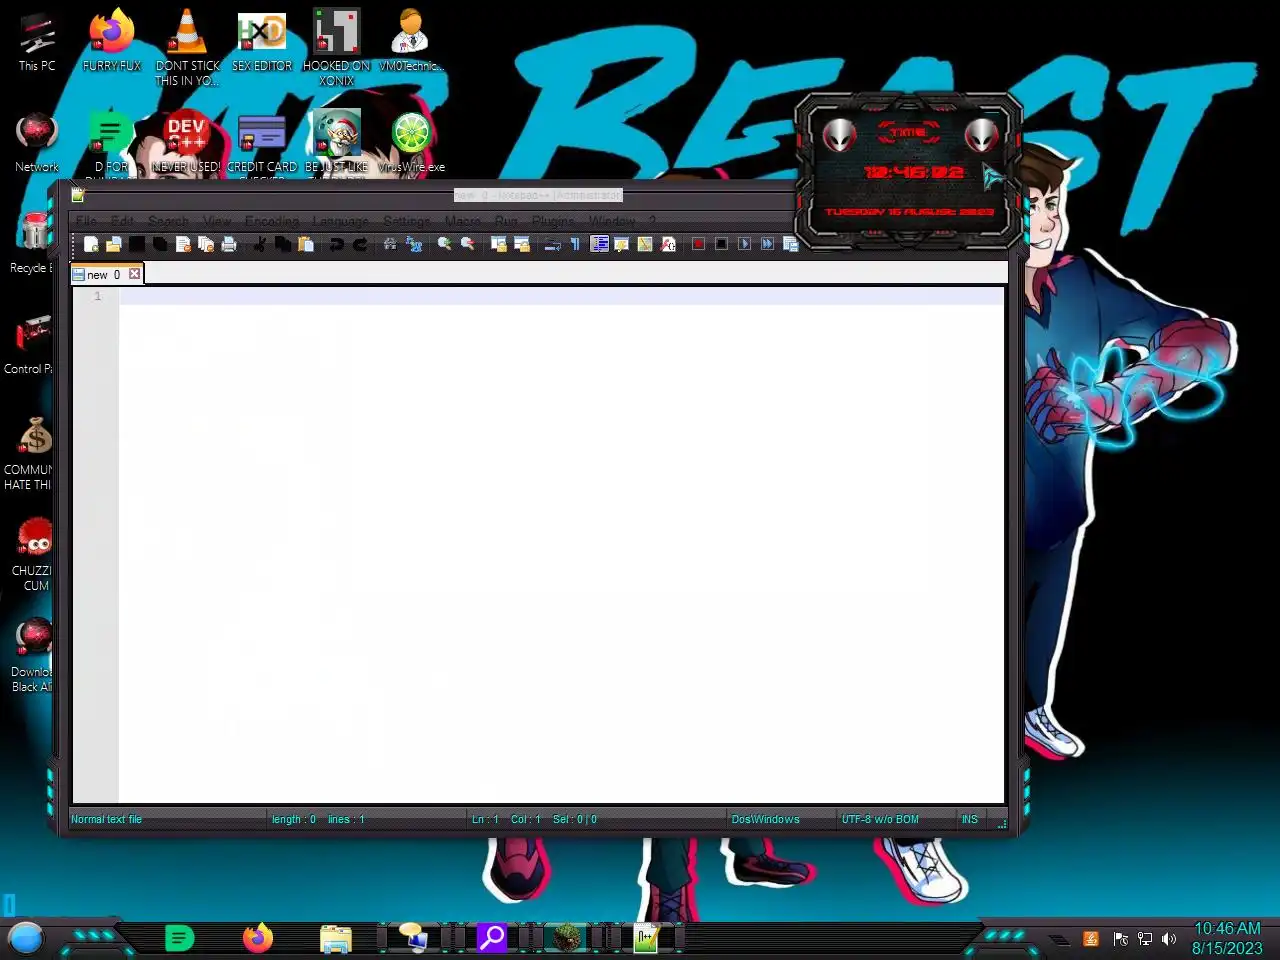This screenshot has height=960, width=1280.
Task: Open the Replace toolbar icon
Action: (x=414, y=244)
